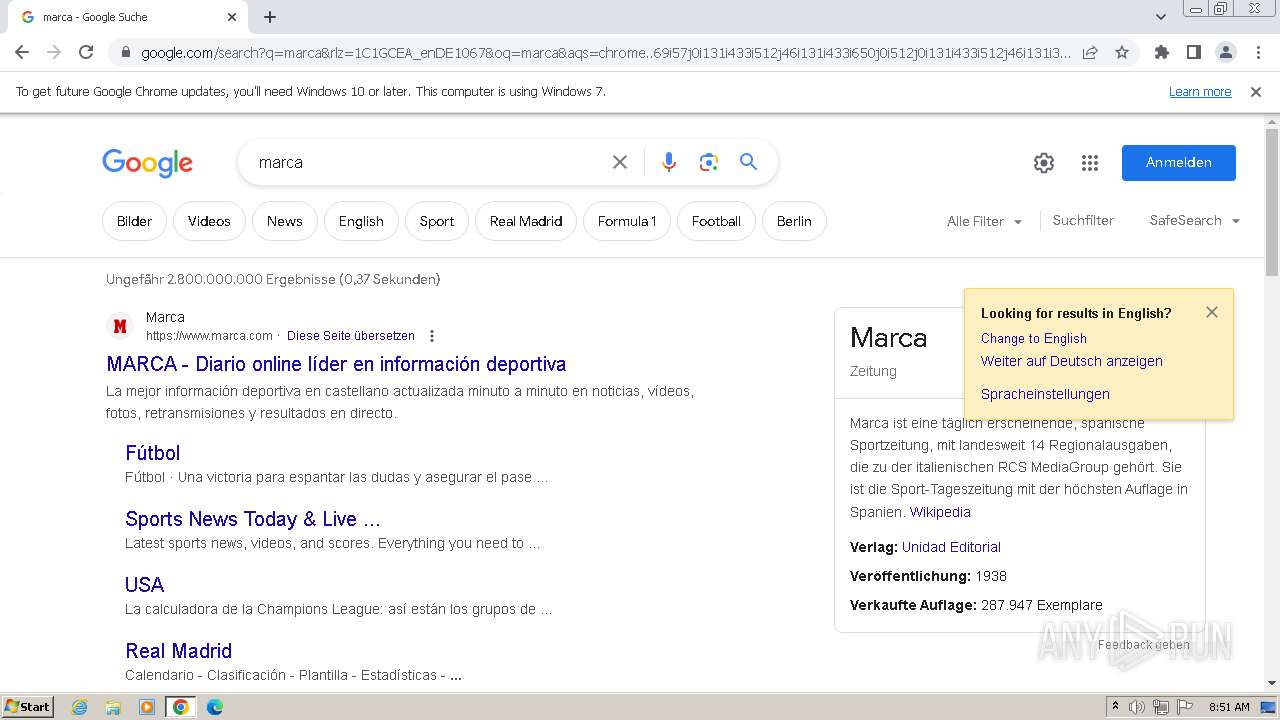Viewport: 1280px width, 720px height.
Task: Select the Formula 1 filter chip
Action: click(627, 221)
